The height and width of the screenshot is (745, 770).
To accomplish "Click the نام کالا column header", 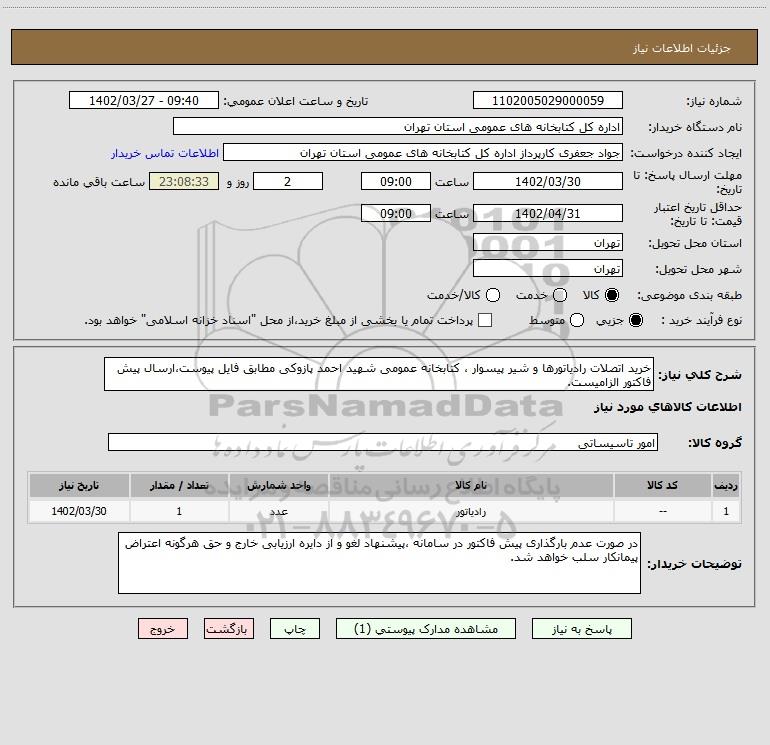I will [x=470, y=485].
